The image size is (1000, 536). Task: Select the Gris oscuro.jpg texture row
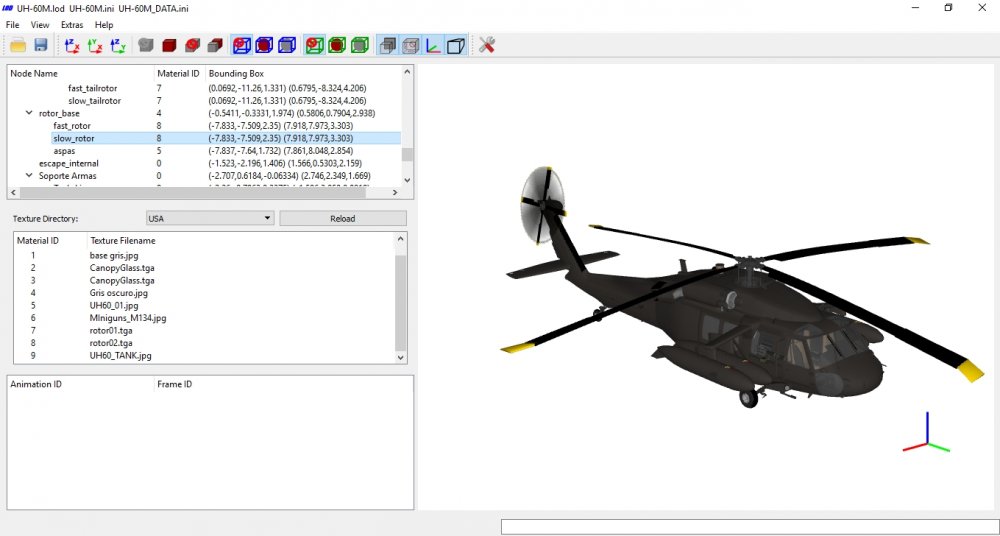[204, 293]
